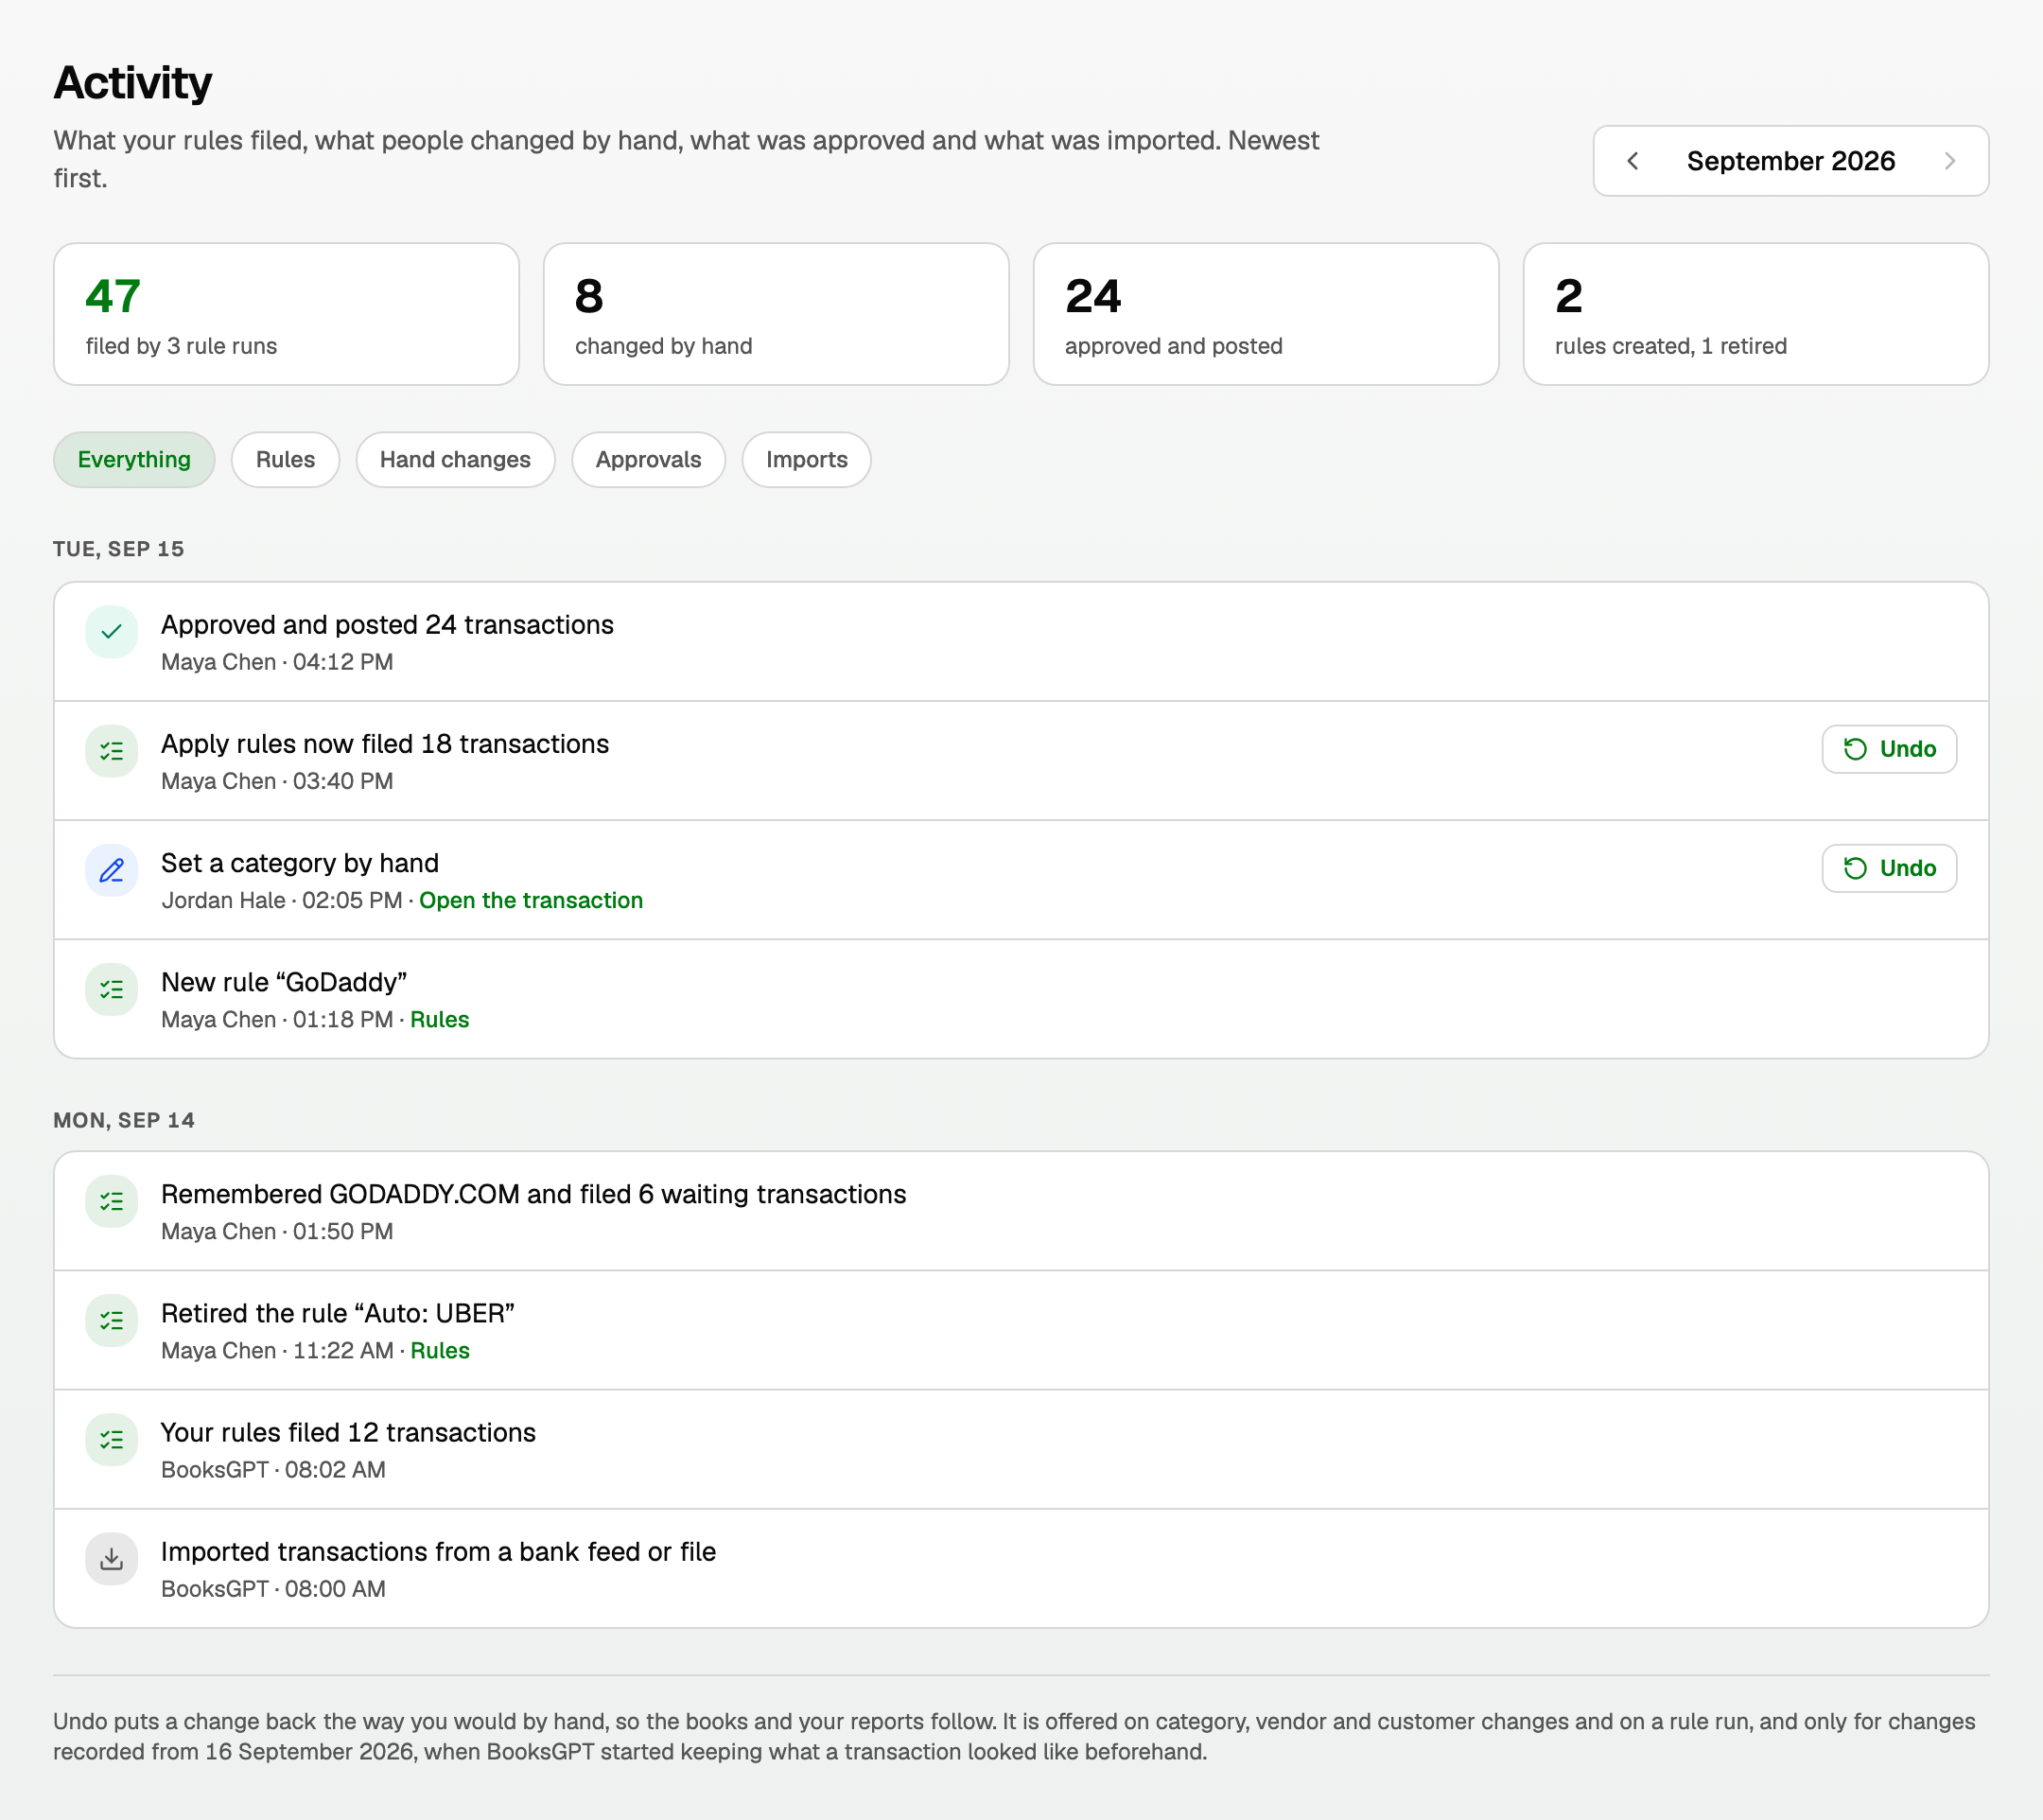Click the "Maya Chen · 04:12 PM" line
The image size is (2043, 1820).
pyautogui.click(x=277, y=662)
